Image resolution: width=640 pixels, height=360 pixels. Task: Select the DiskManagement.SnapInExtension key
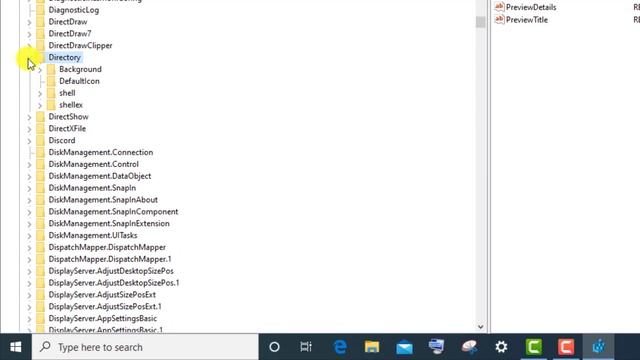[109, 223]
